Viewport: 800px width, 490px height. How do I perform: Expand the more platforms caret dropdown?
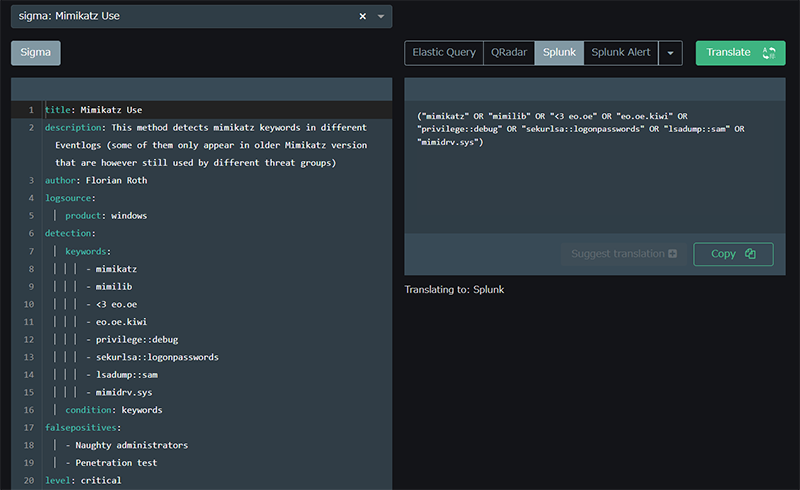pos(672,53)
